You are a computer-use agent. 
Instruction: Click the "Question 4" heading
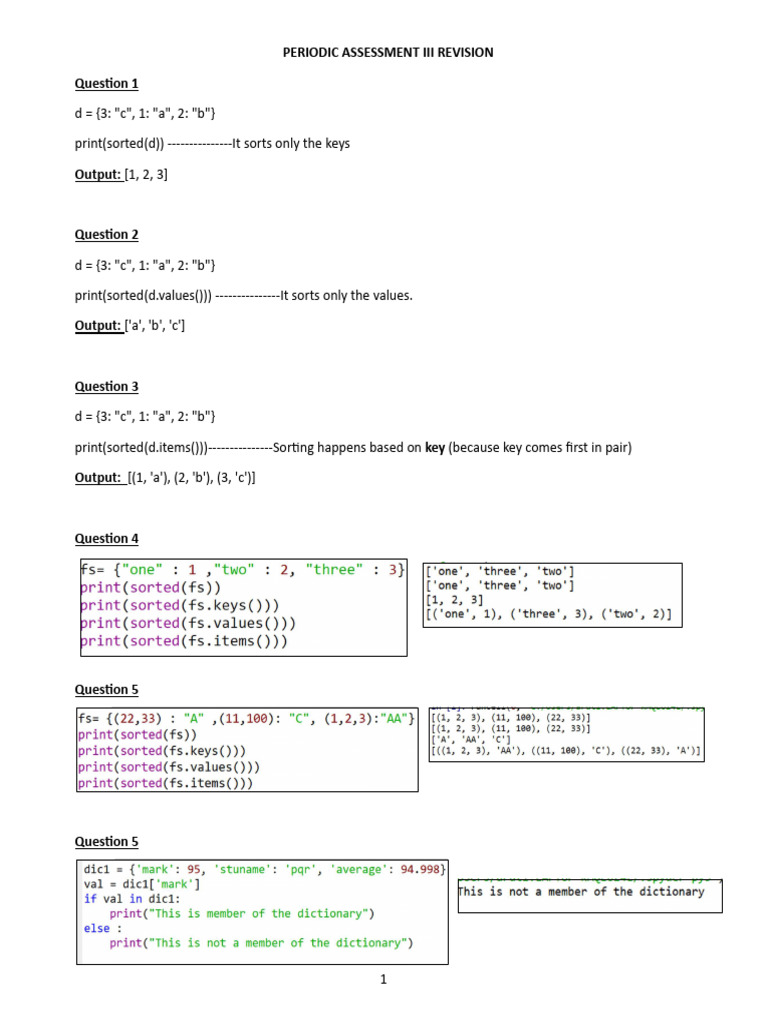point(106,539)
